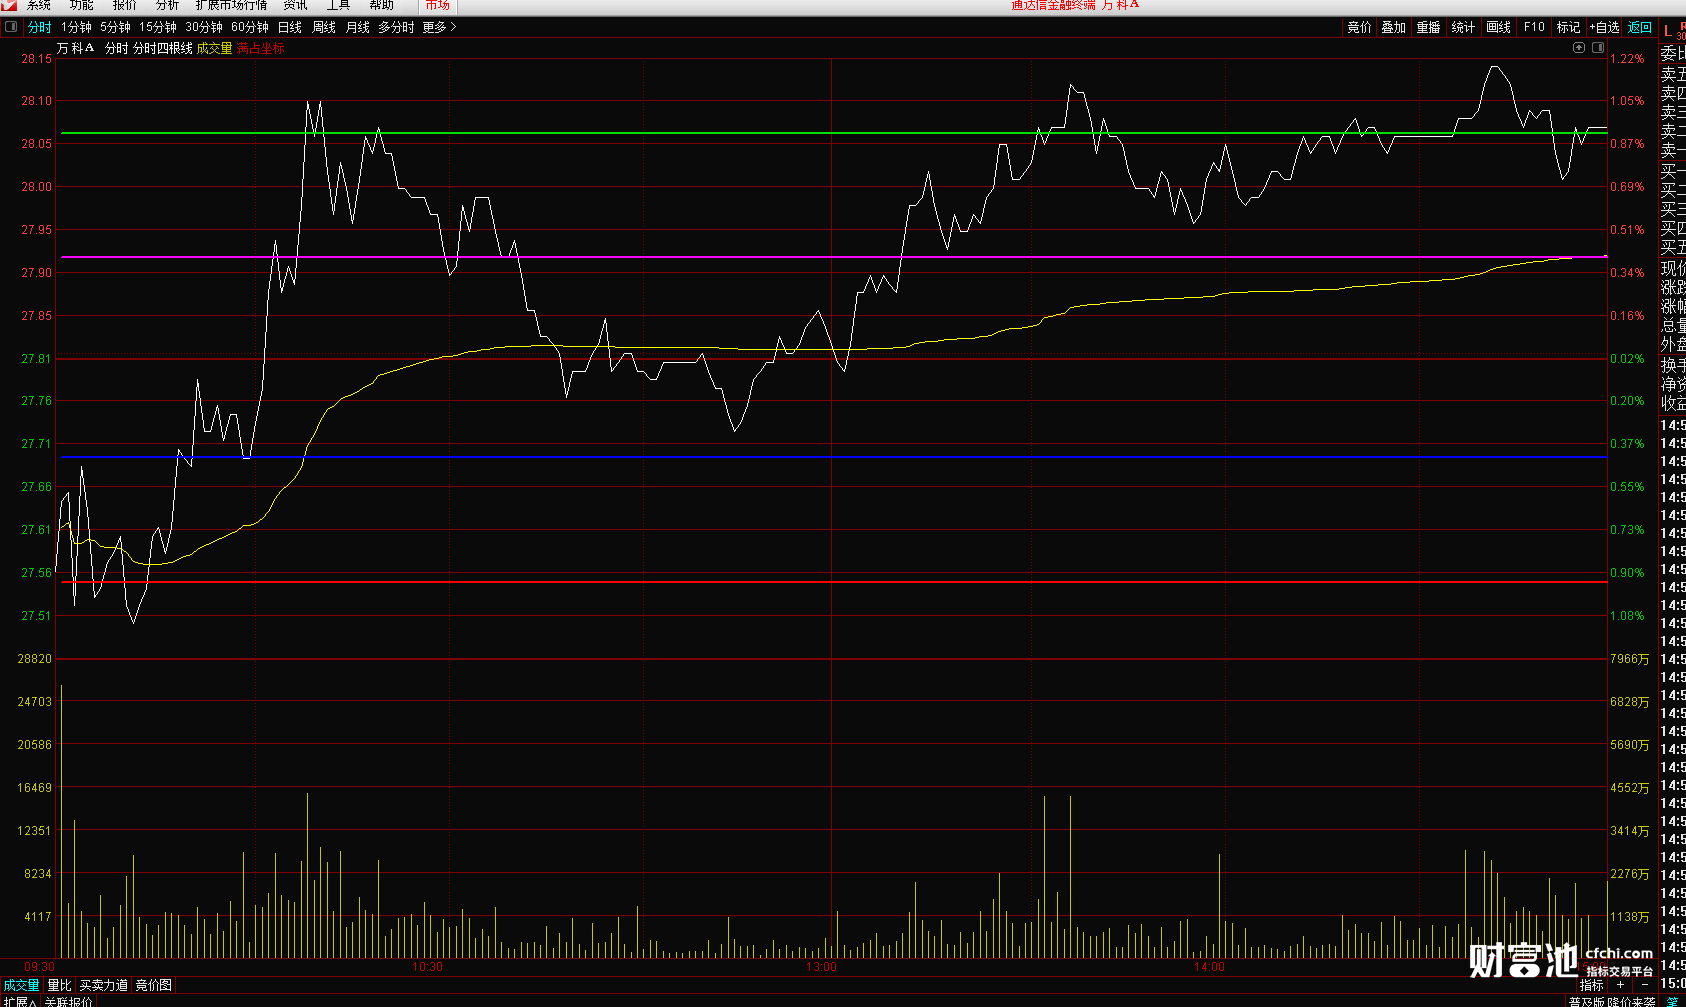Open the 画线 drawing tool
The width and height of the screenshot is (1686, 1007).
1498,27
